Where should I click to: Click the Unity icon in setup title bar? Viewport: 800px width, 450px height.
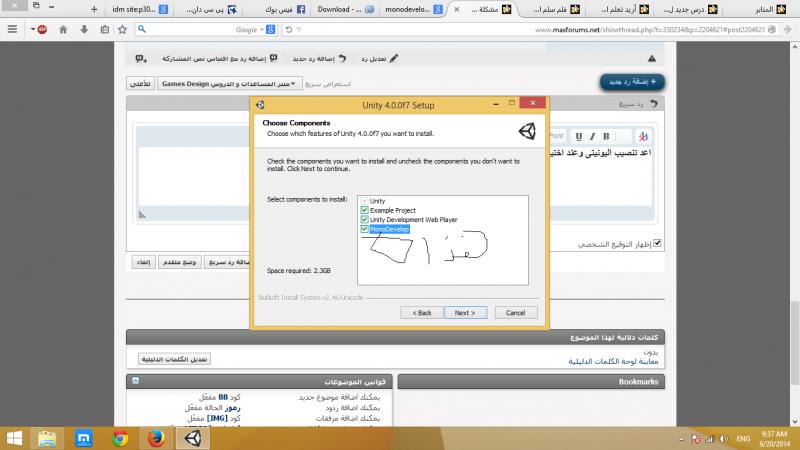[x=260, y=105]
